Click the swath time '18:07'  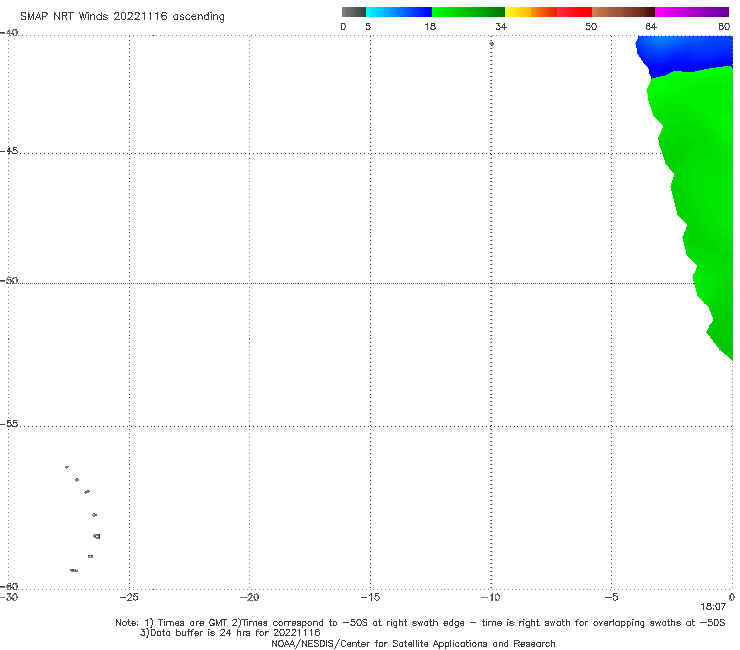pos(713,607)
